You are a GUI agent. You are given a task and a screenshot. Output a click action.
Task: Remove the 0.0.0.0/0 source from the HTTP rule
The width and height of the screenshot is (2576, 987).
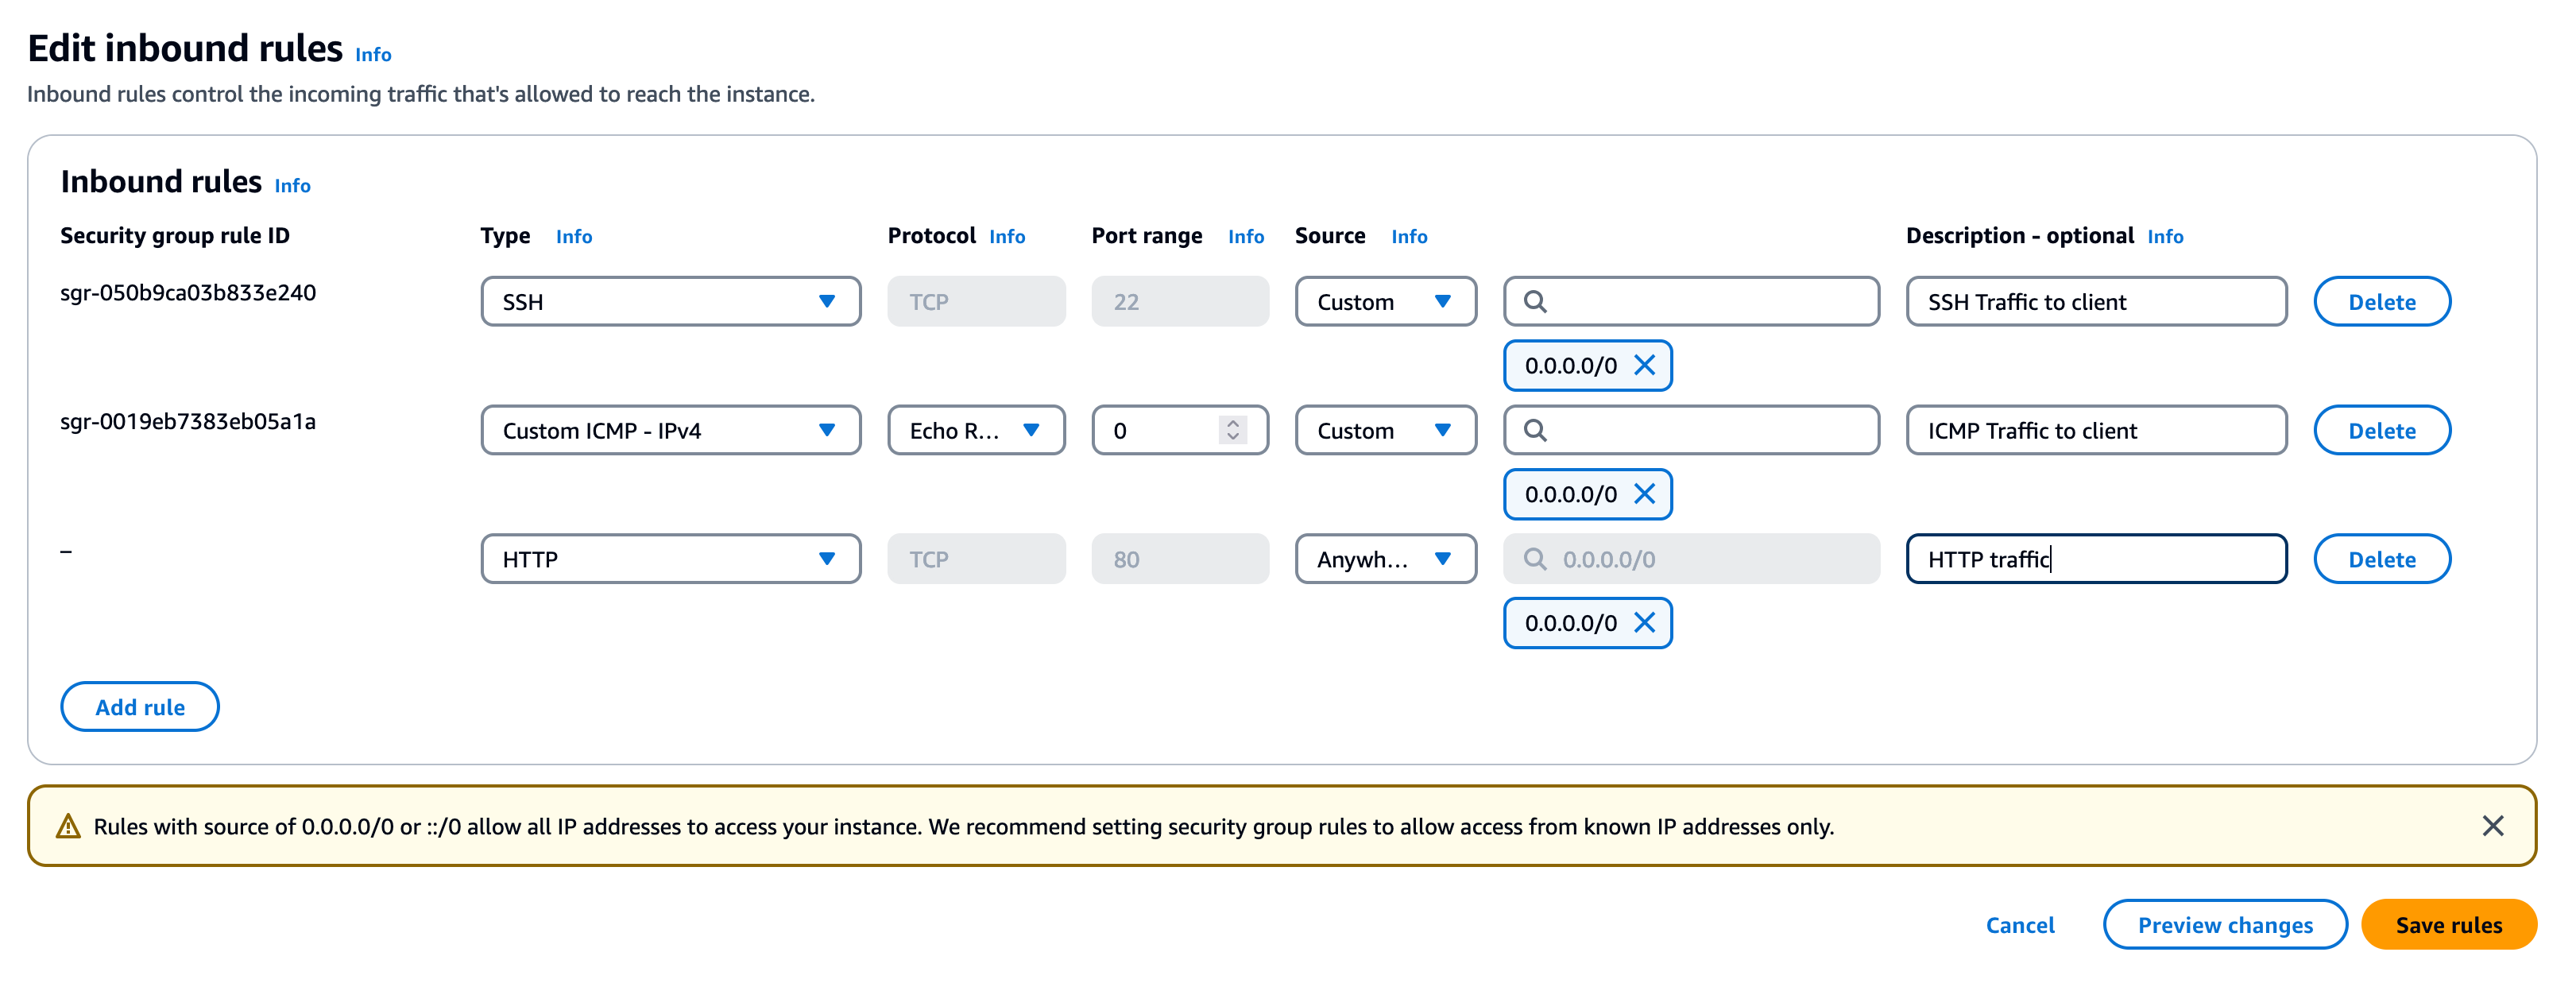tap(1643, 622)
